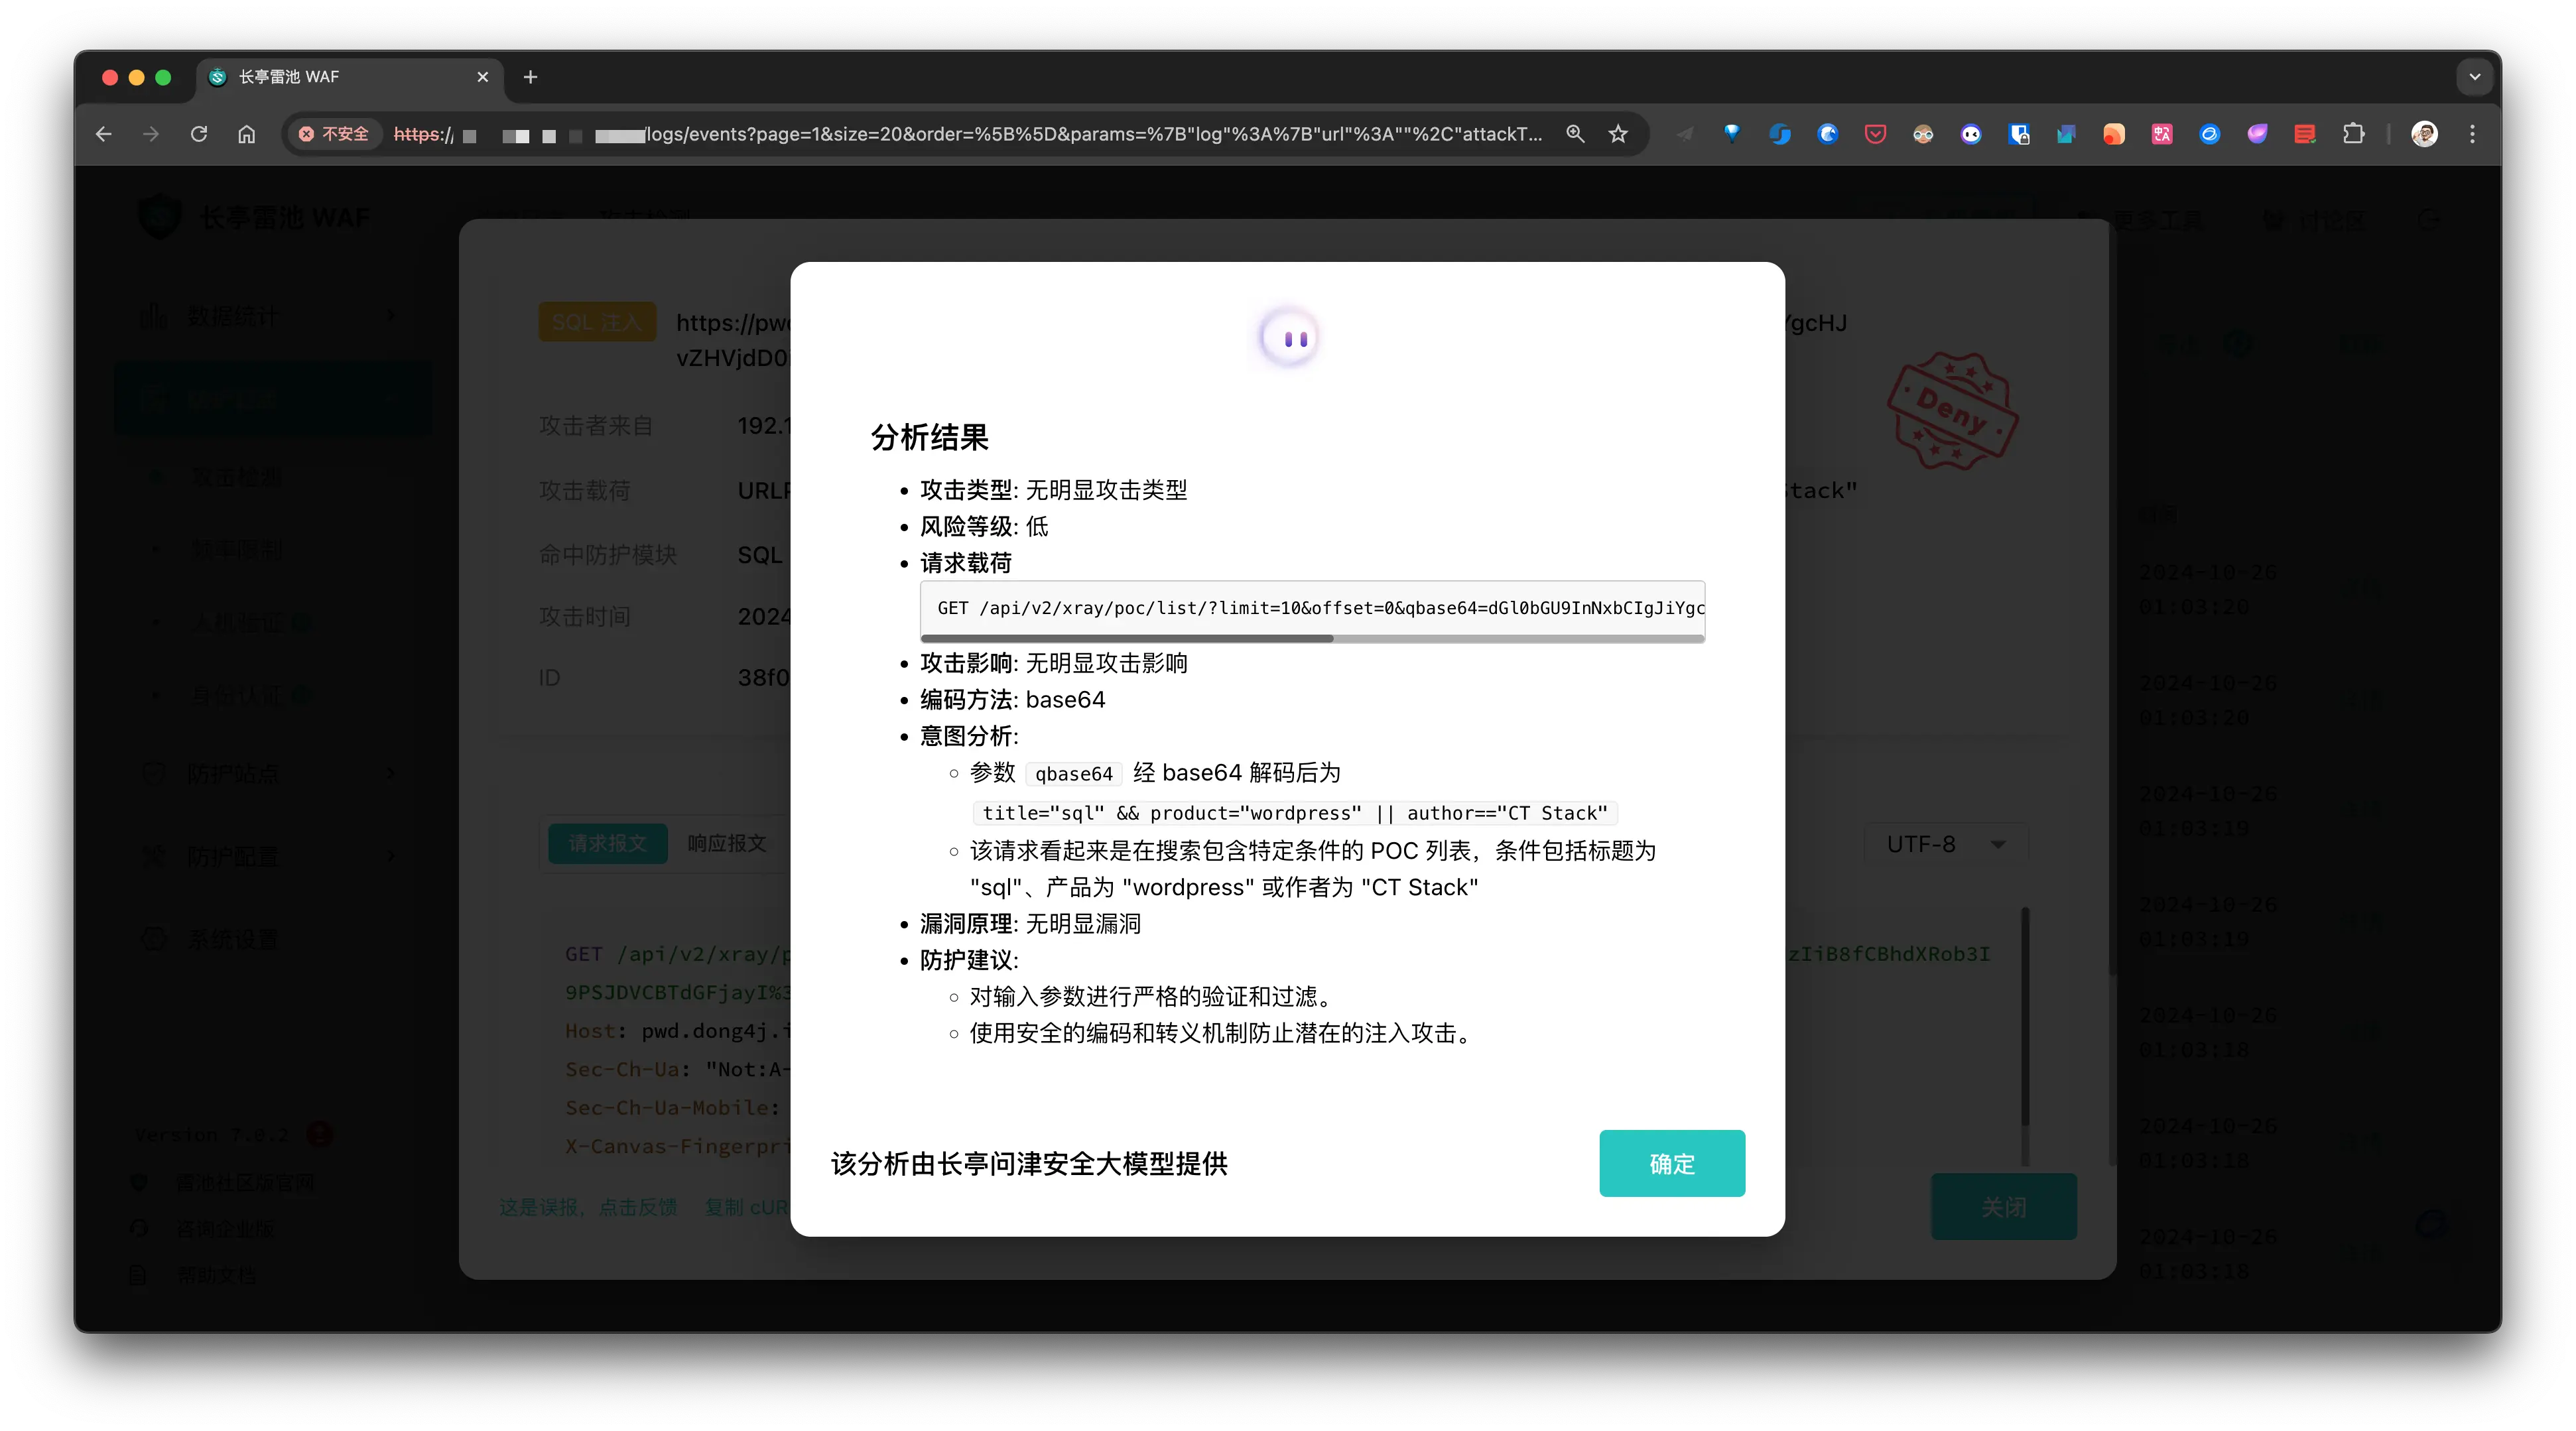Click the 防护配置 sidebar icon
The width and height of the screenshot is (2576, 1431).
click(155, 856)
